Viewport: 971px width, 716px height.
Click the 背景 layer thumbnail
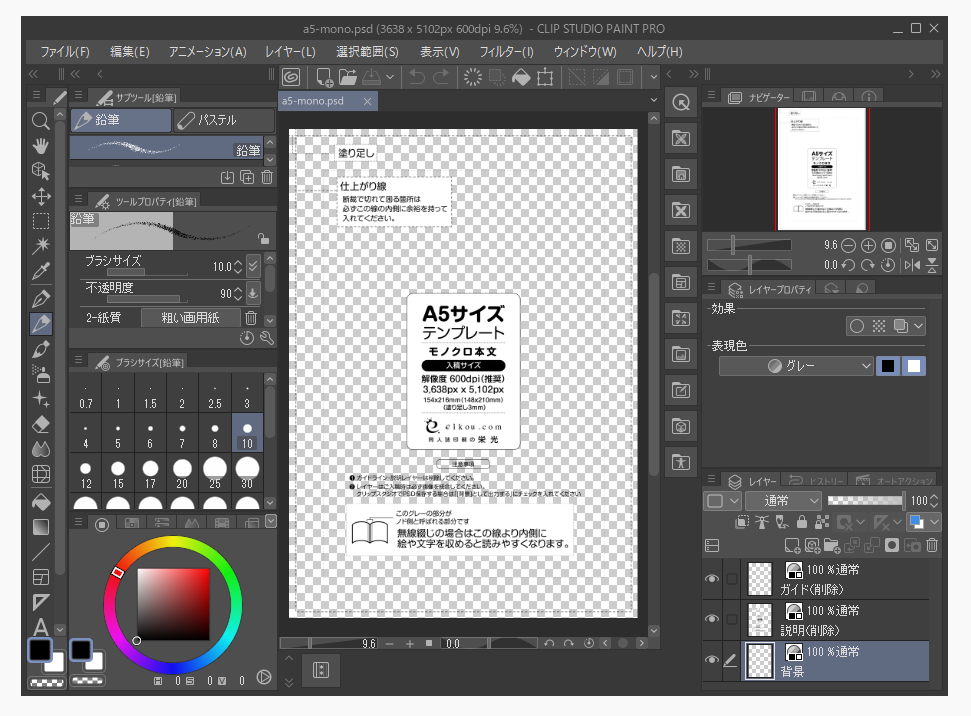760,660
